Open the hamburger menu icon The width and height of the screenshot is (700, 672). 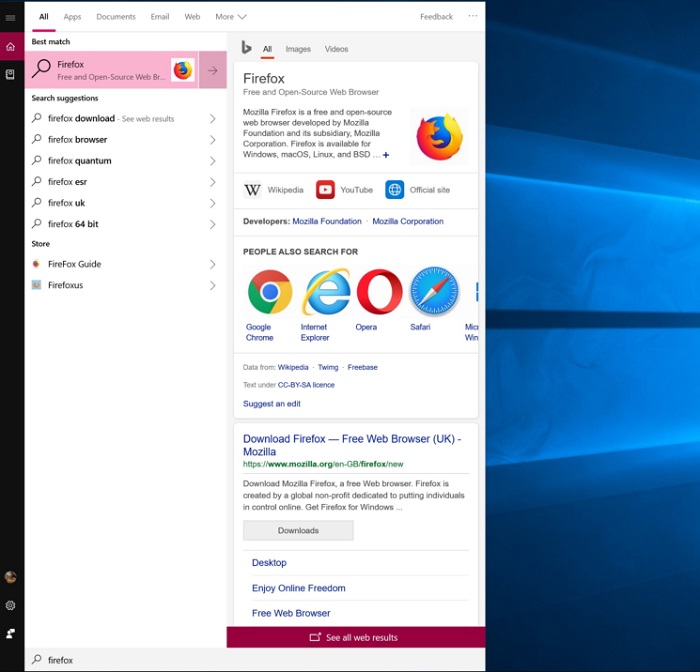pos(10,18)
